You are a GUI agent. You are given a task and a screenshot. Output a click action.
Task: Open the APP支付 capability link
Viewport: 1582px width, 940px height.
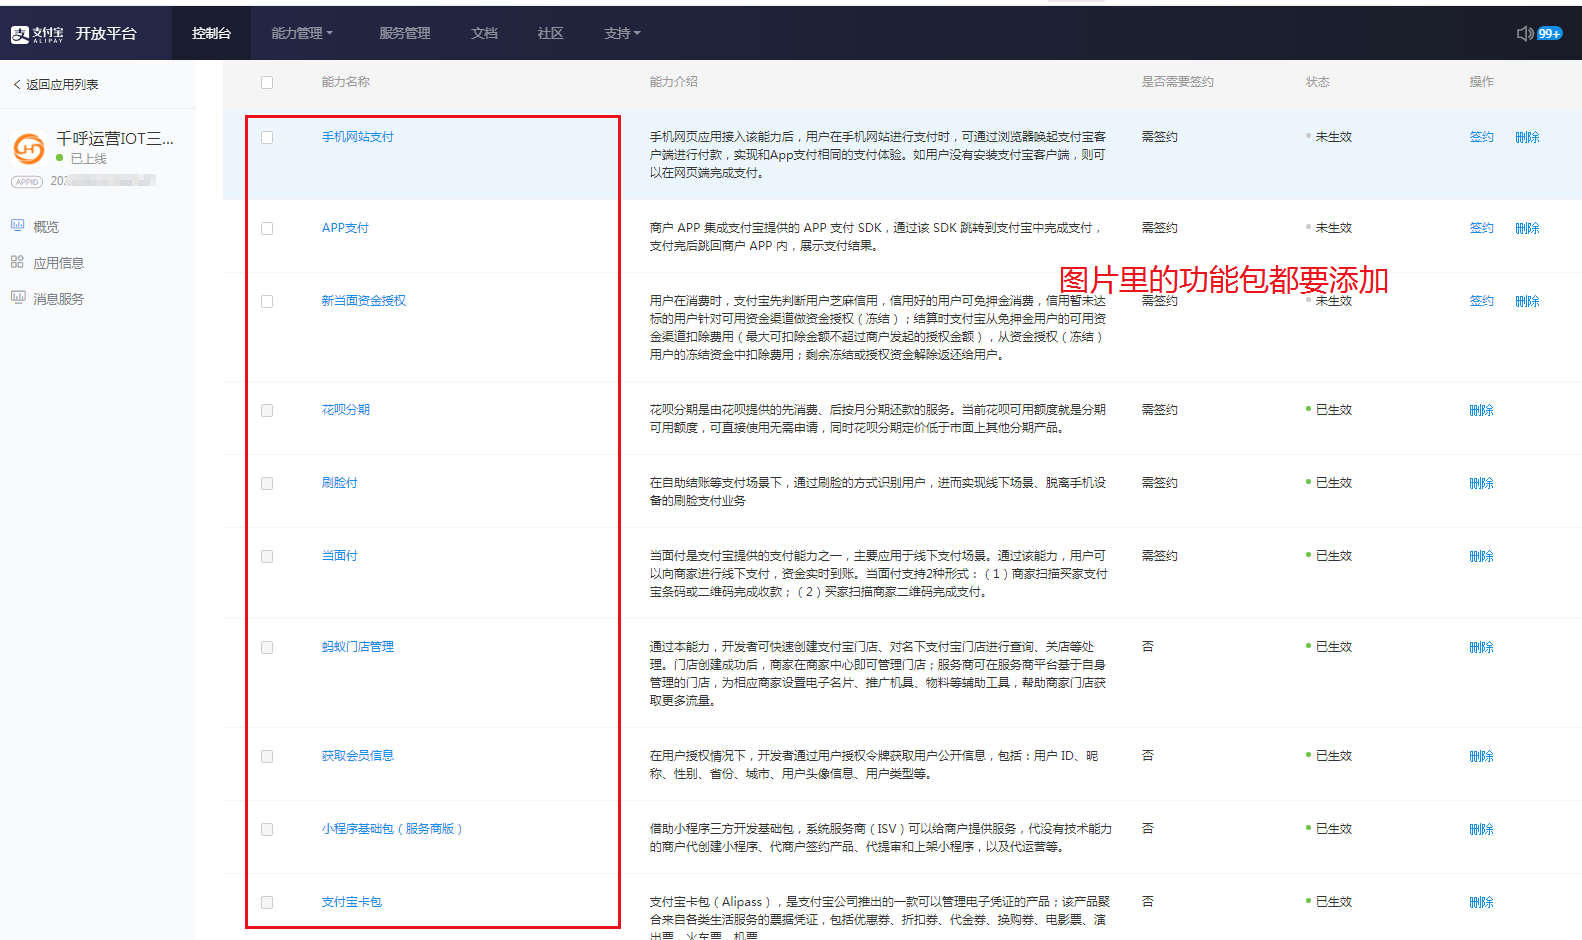(345, 228)
